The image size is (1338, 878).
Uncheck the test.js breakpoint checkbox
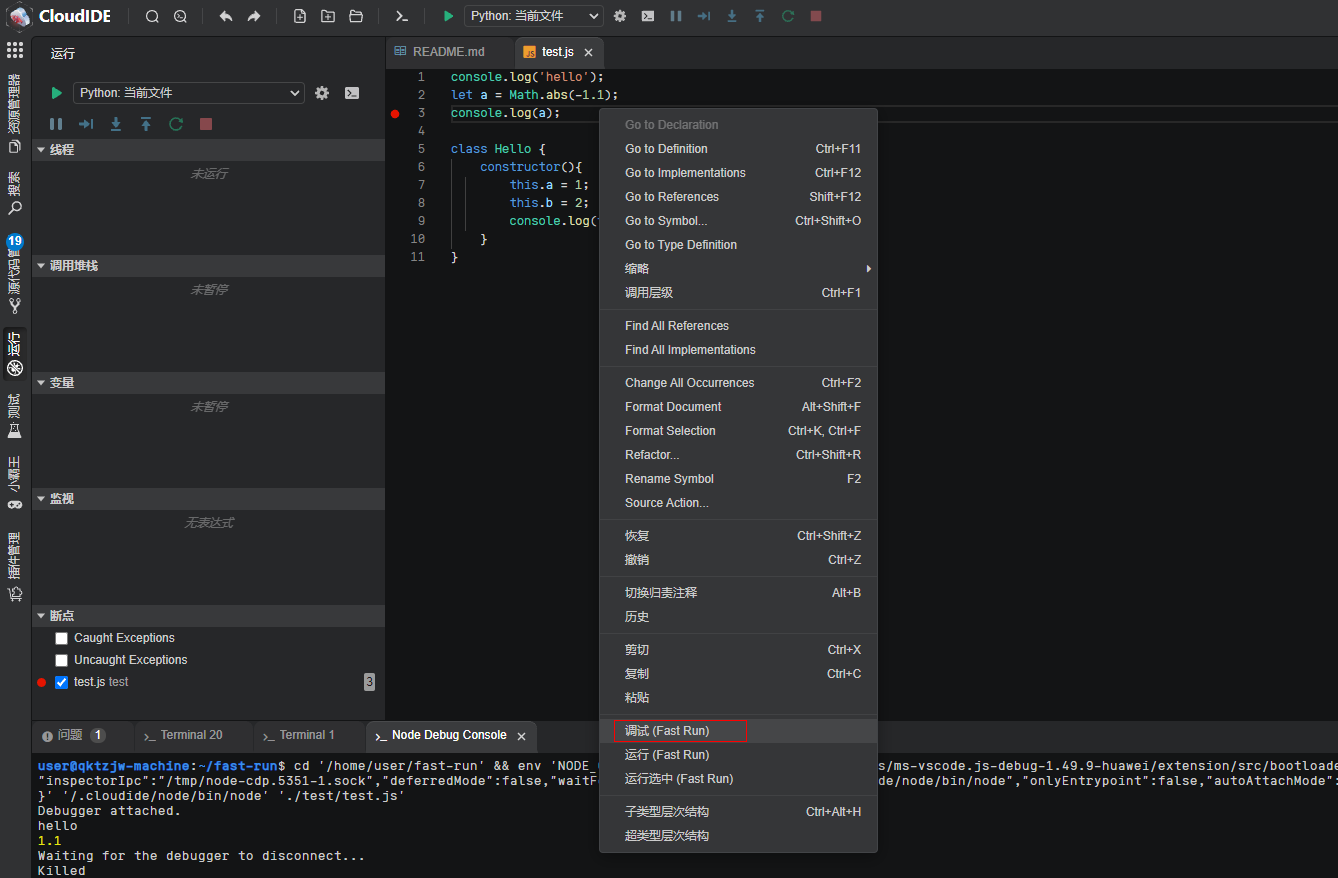(62, 682)
